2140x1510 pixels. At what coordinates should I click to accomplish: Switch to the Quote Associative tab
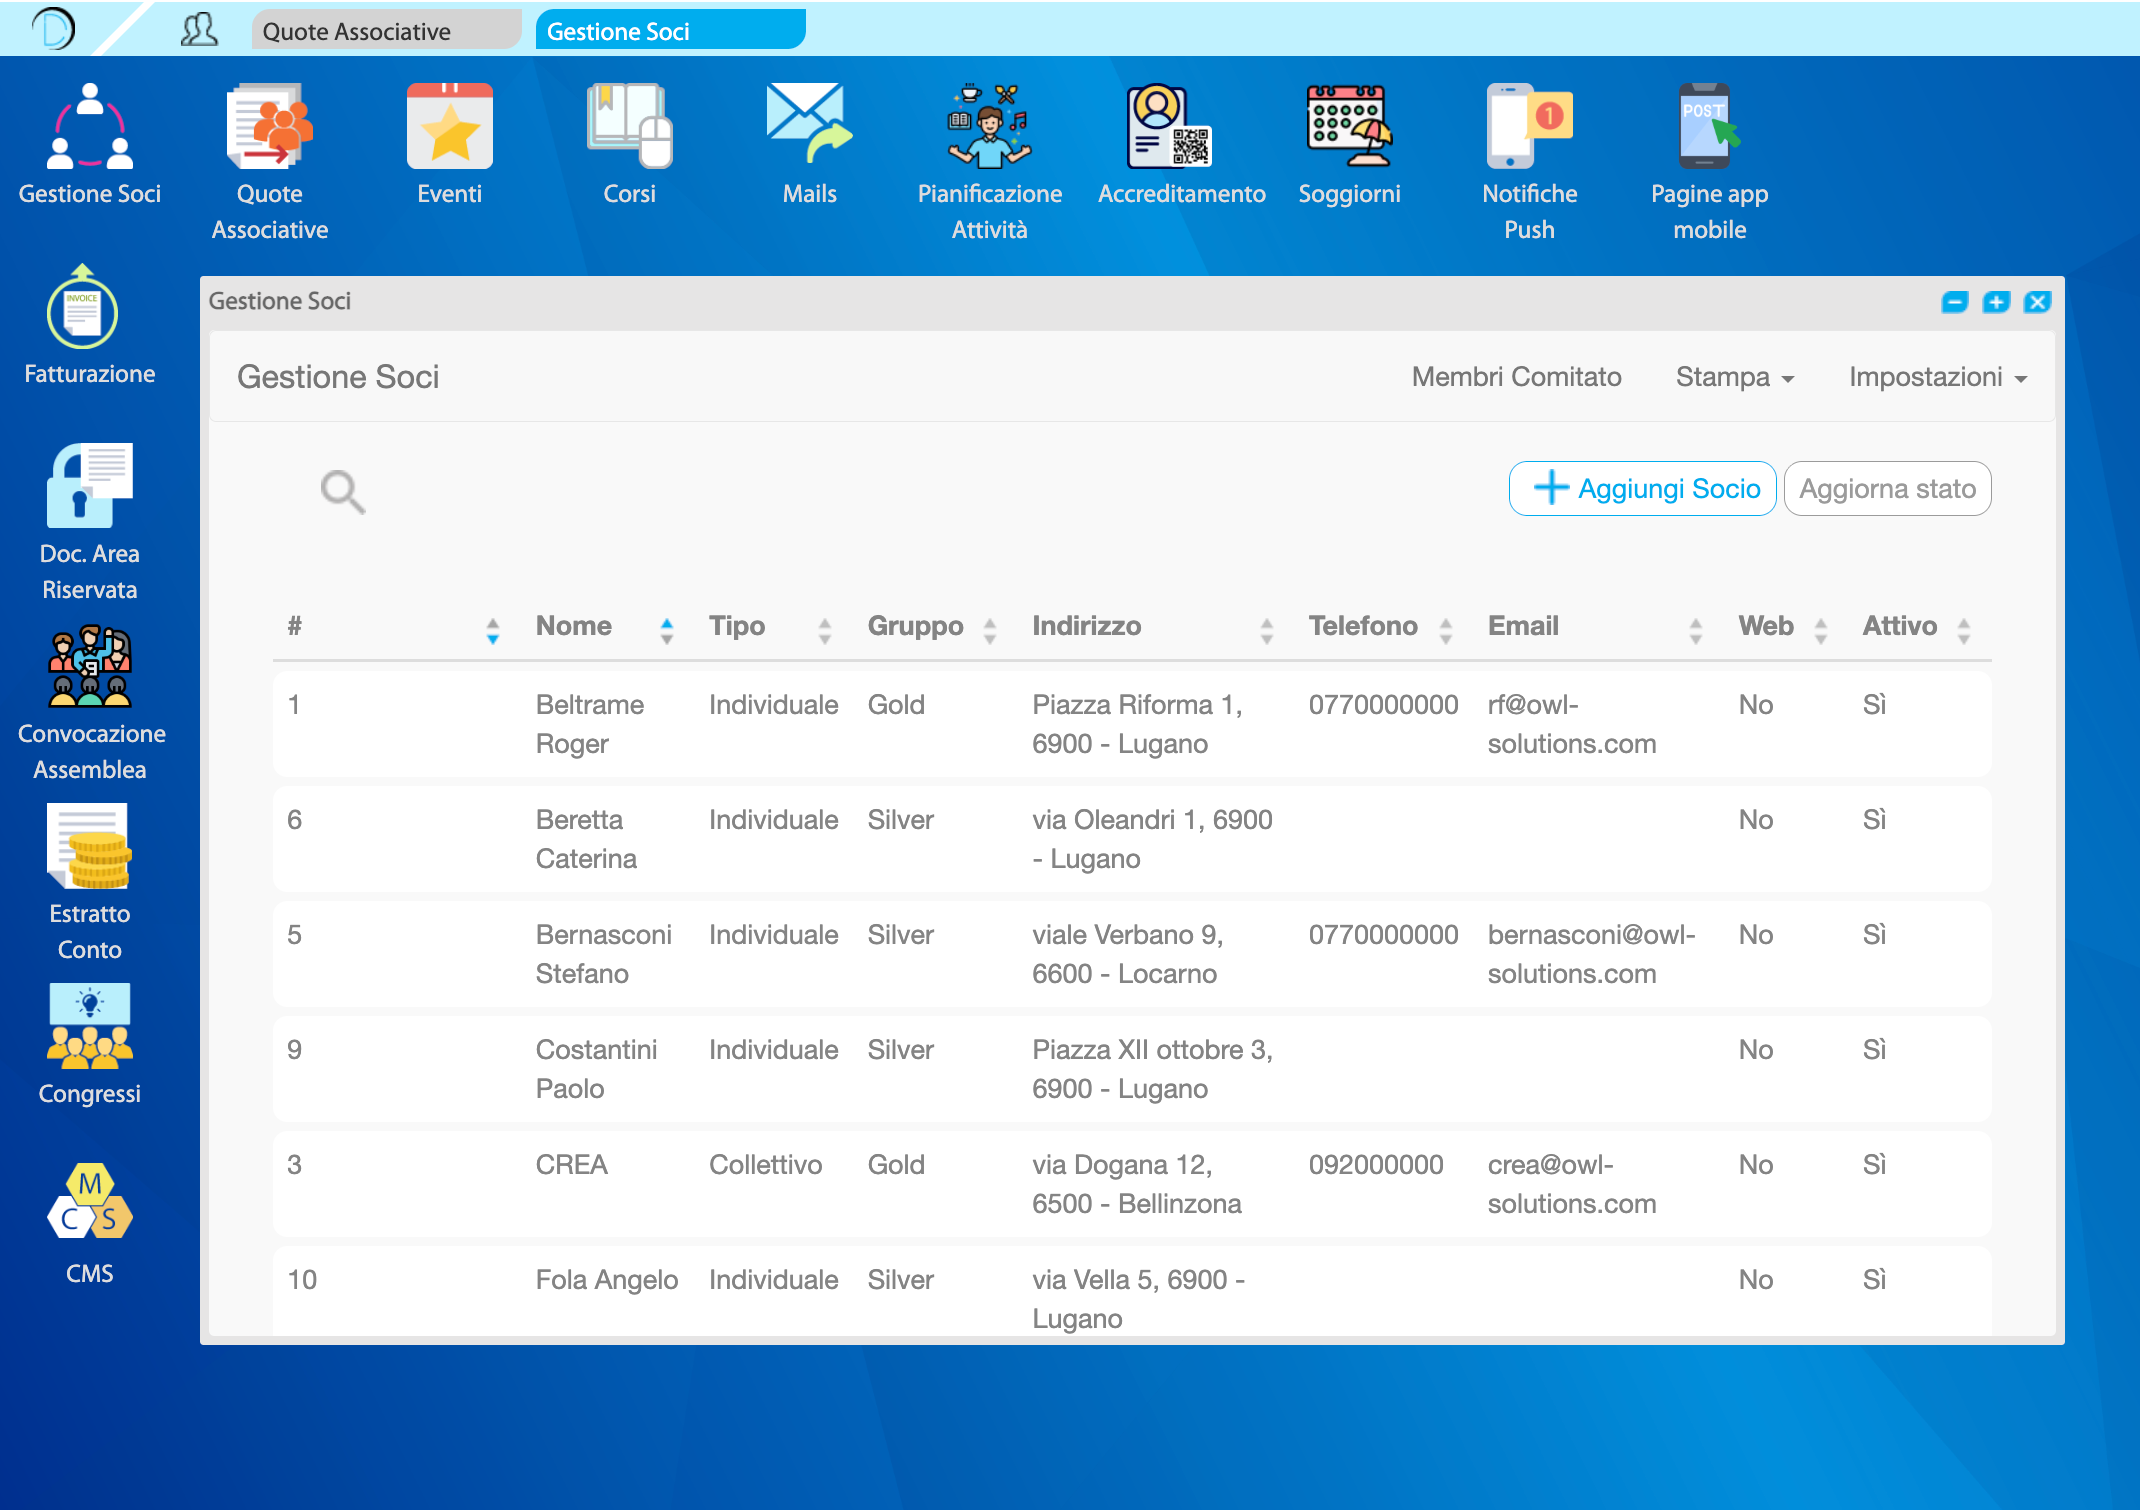[386, 30]
